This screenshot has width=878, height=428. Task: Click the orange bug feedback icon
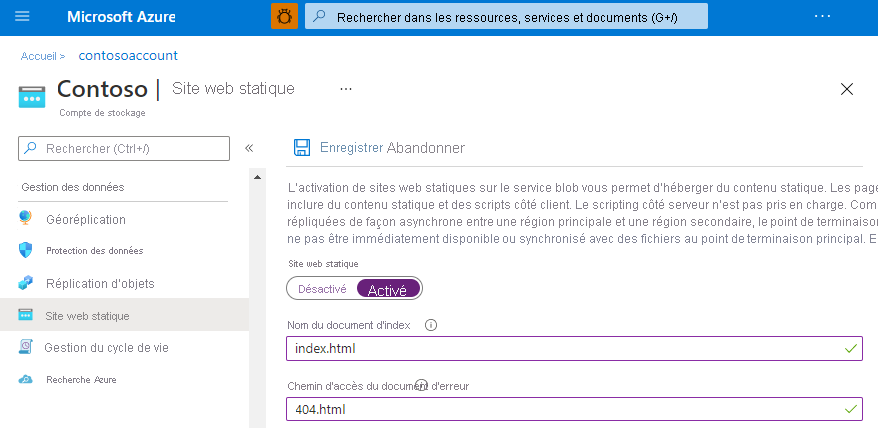pyautogui.click(x=284, y=16)
